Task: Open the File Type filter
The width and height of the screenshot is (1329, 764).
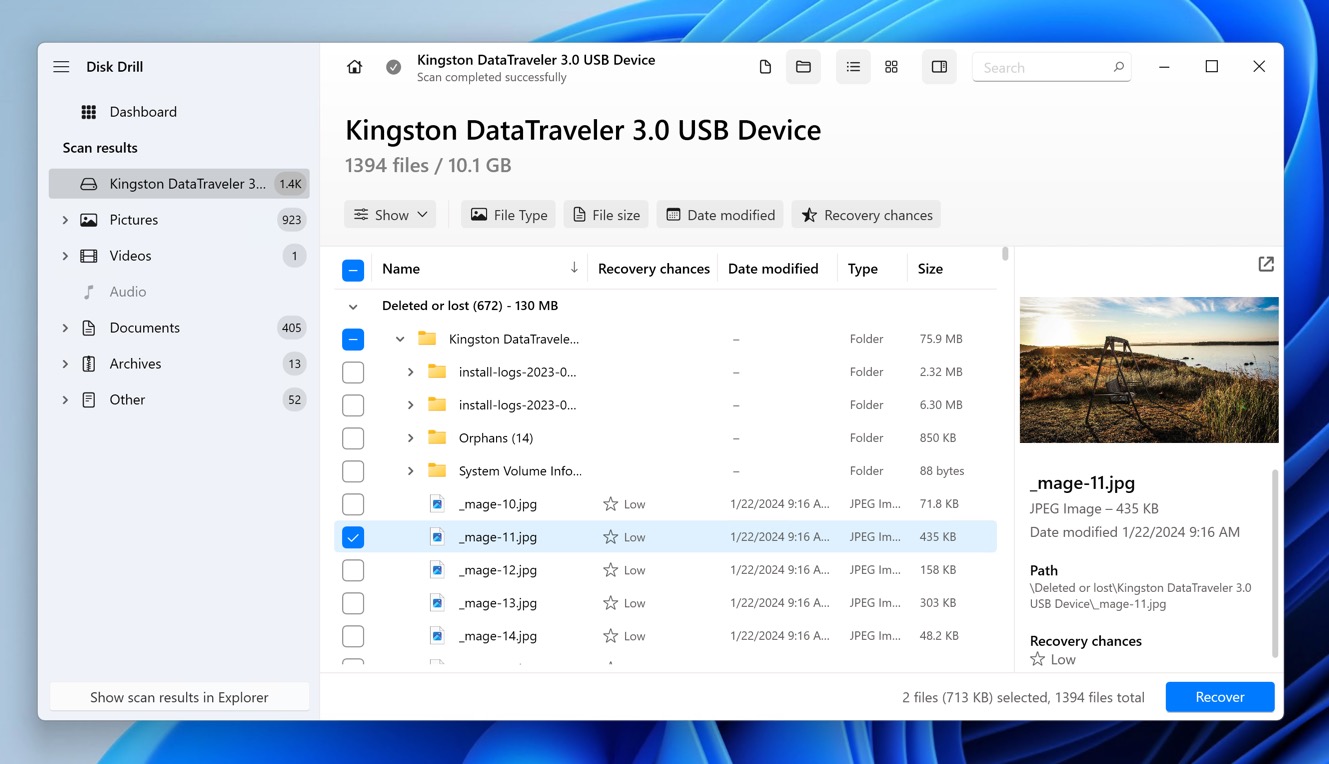Action: click(509, 215)
